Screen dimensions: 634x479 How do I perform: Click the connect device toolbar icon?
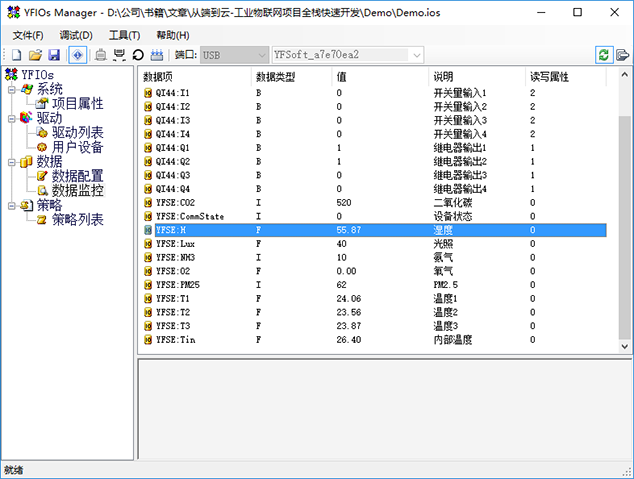click(x=101, y=55)
